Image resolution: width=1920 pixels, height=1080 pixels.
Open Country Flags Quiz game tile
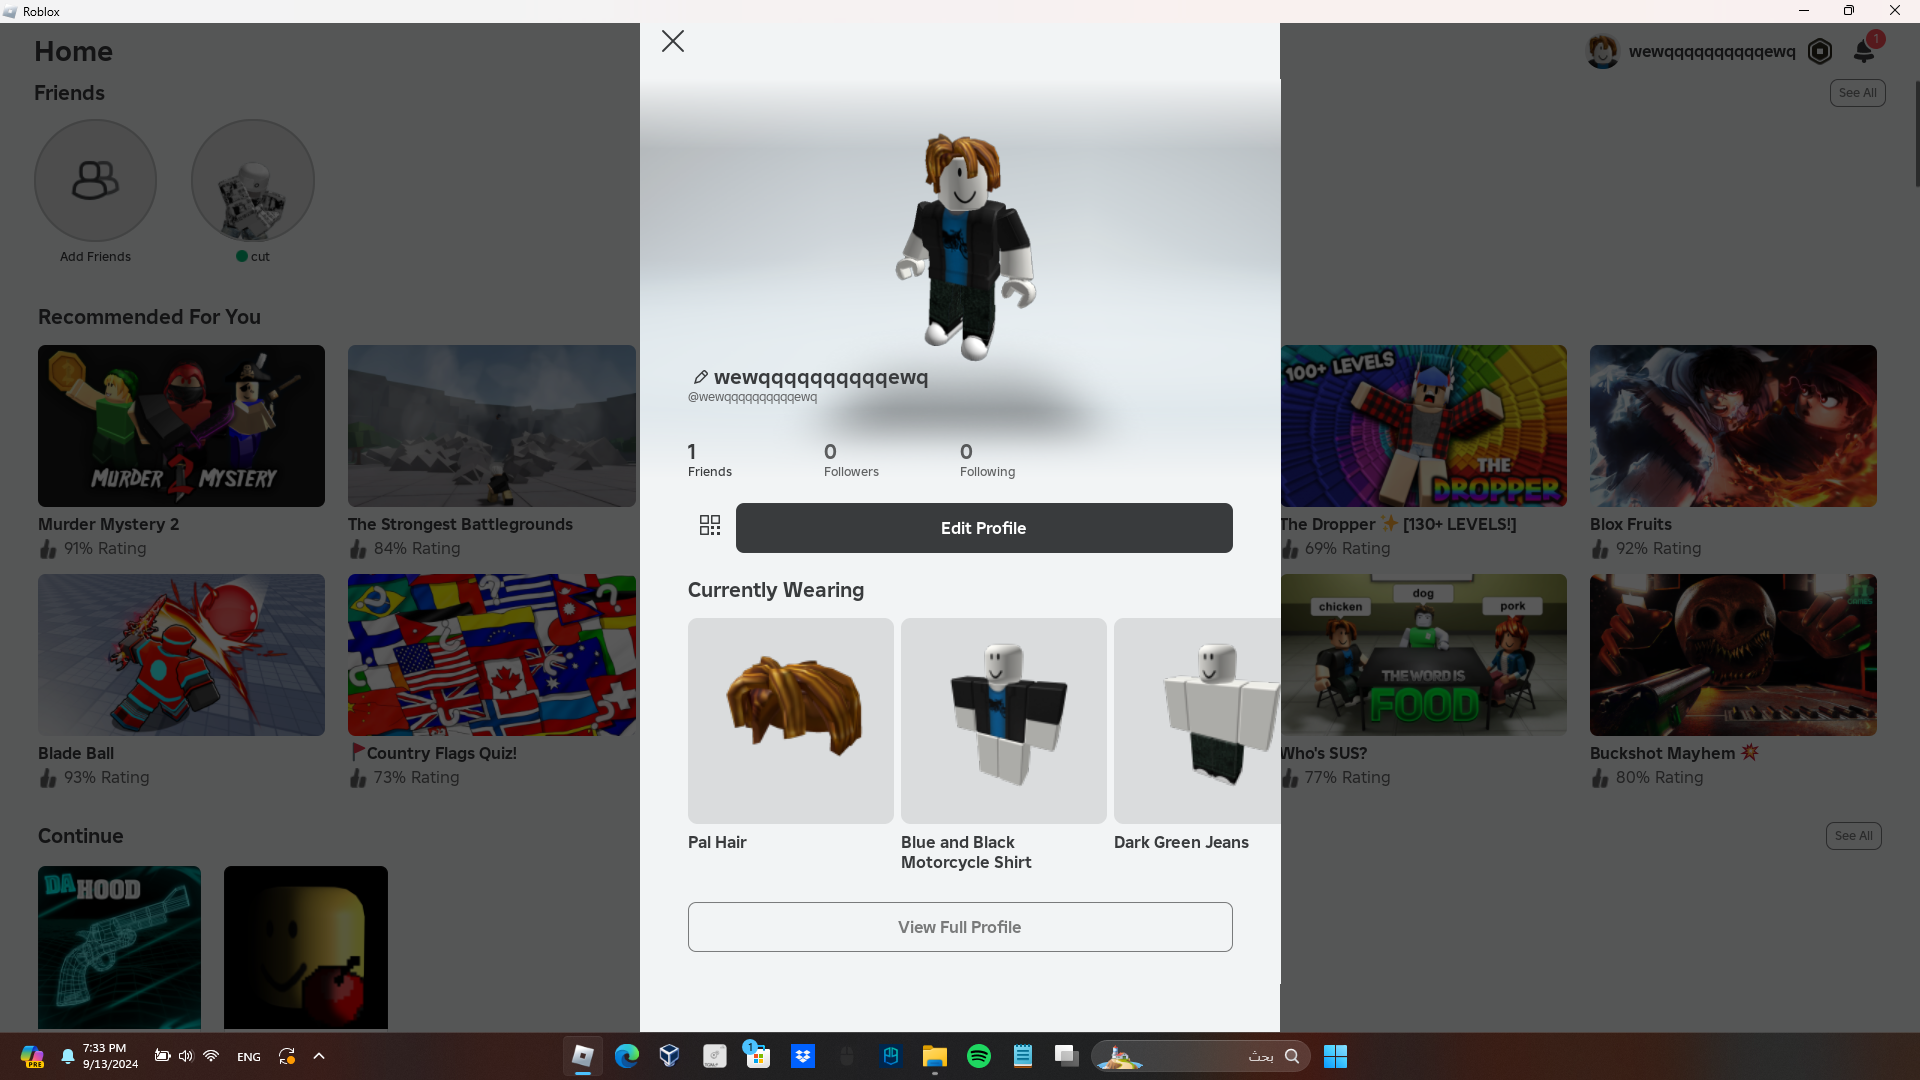click(492, 655)
